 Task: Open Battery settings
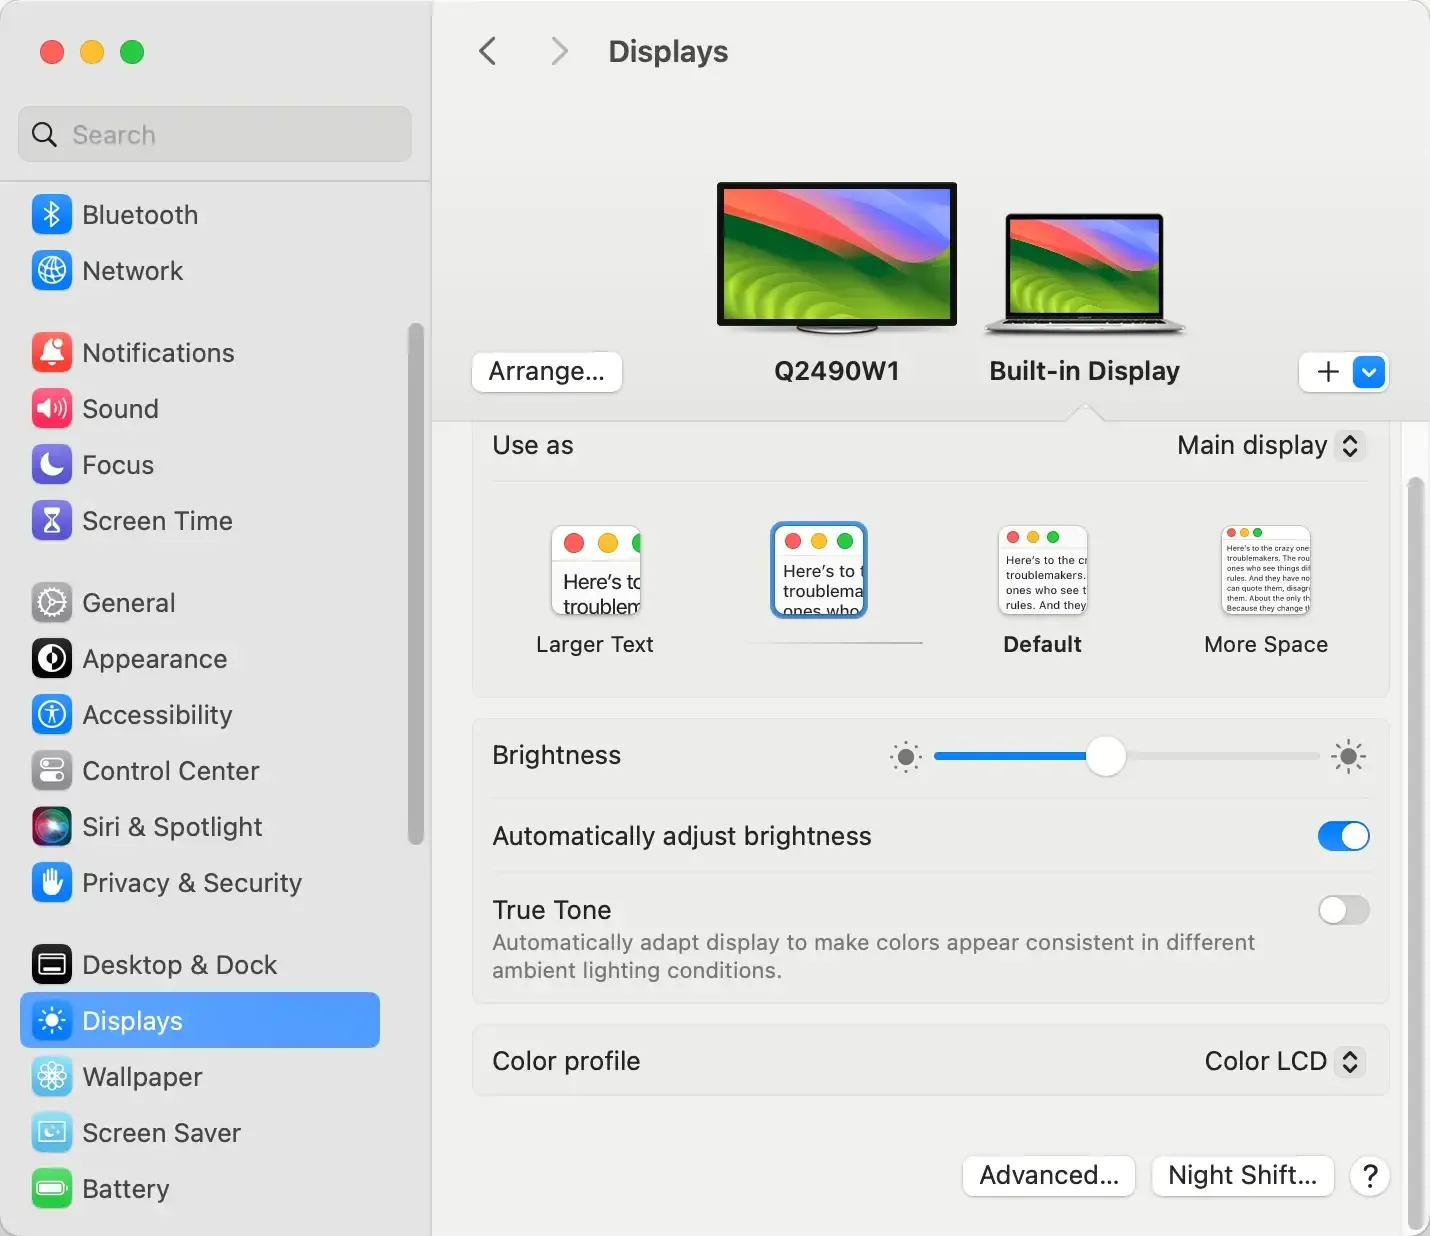[125, 1188]
